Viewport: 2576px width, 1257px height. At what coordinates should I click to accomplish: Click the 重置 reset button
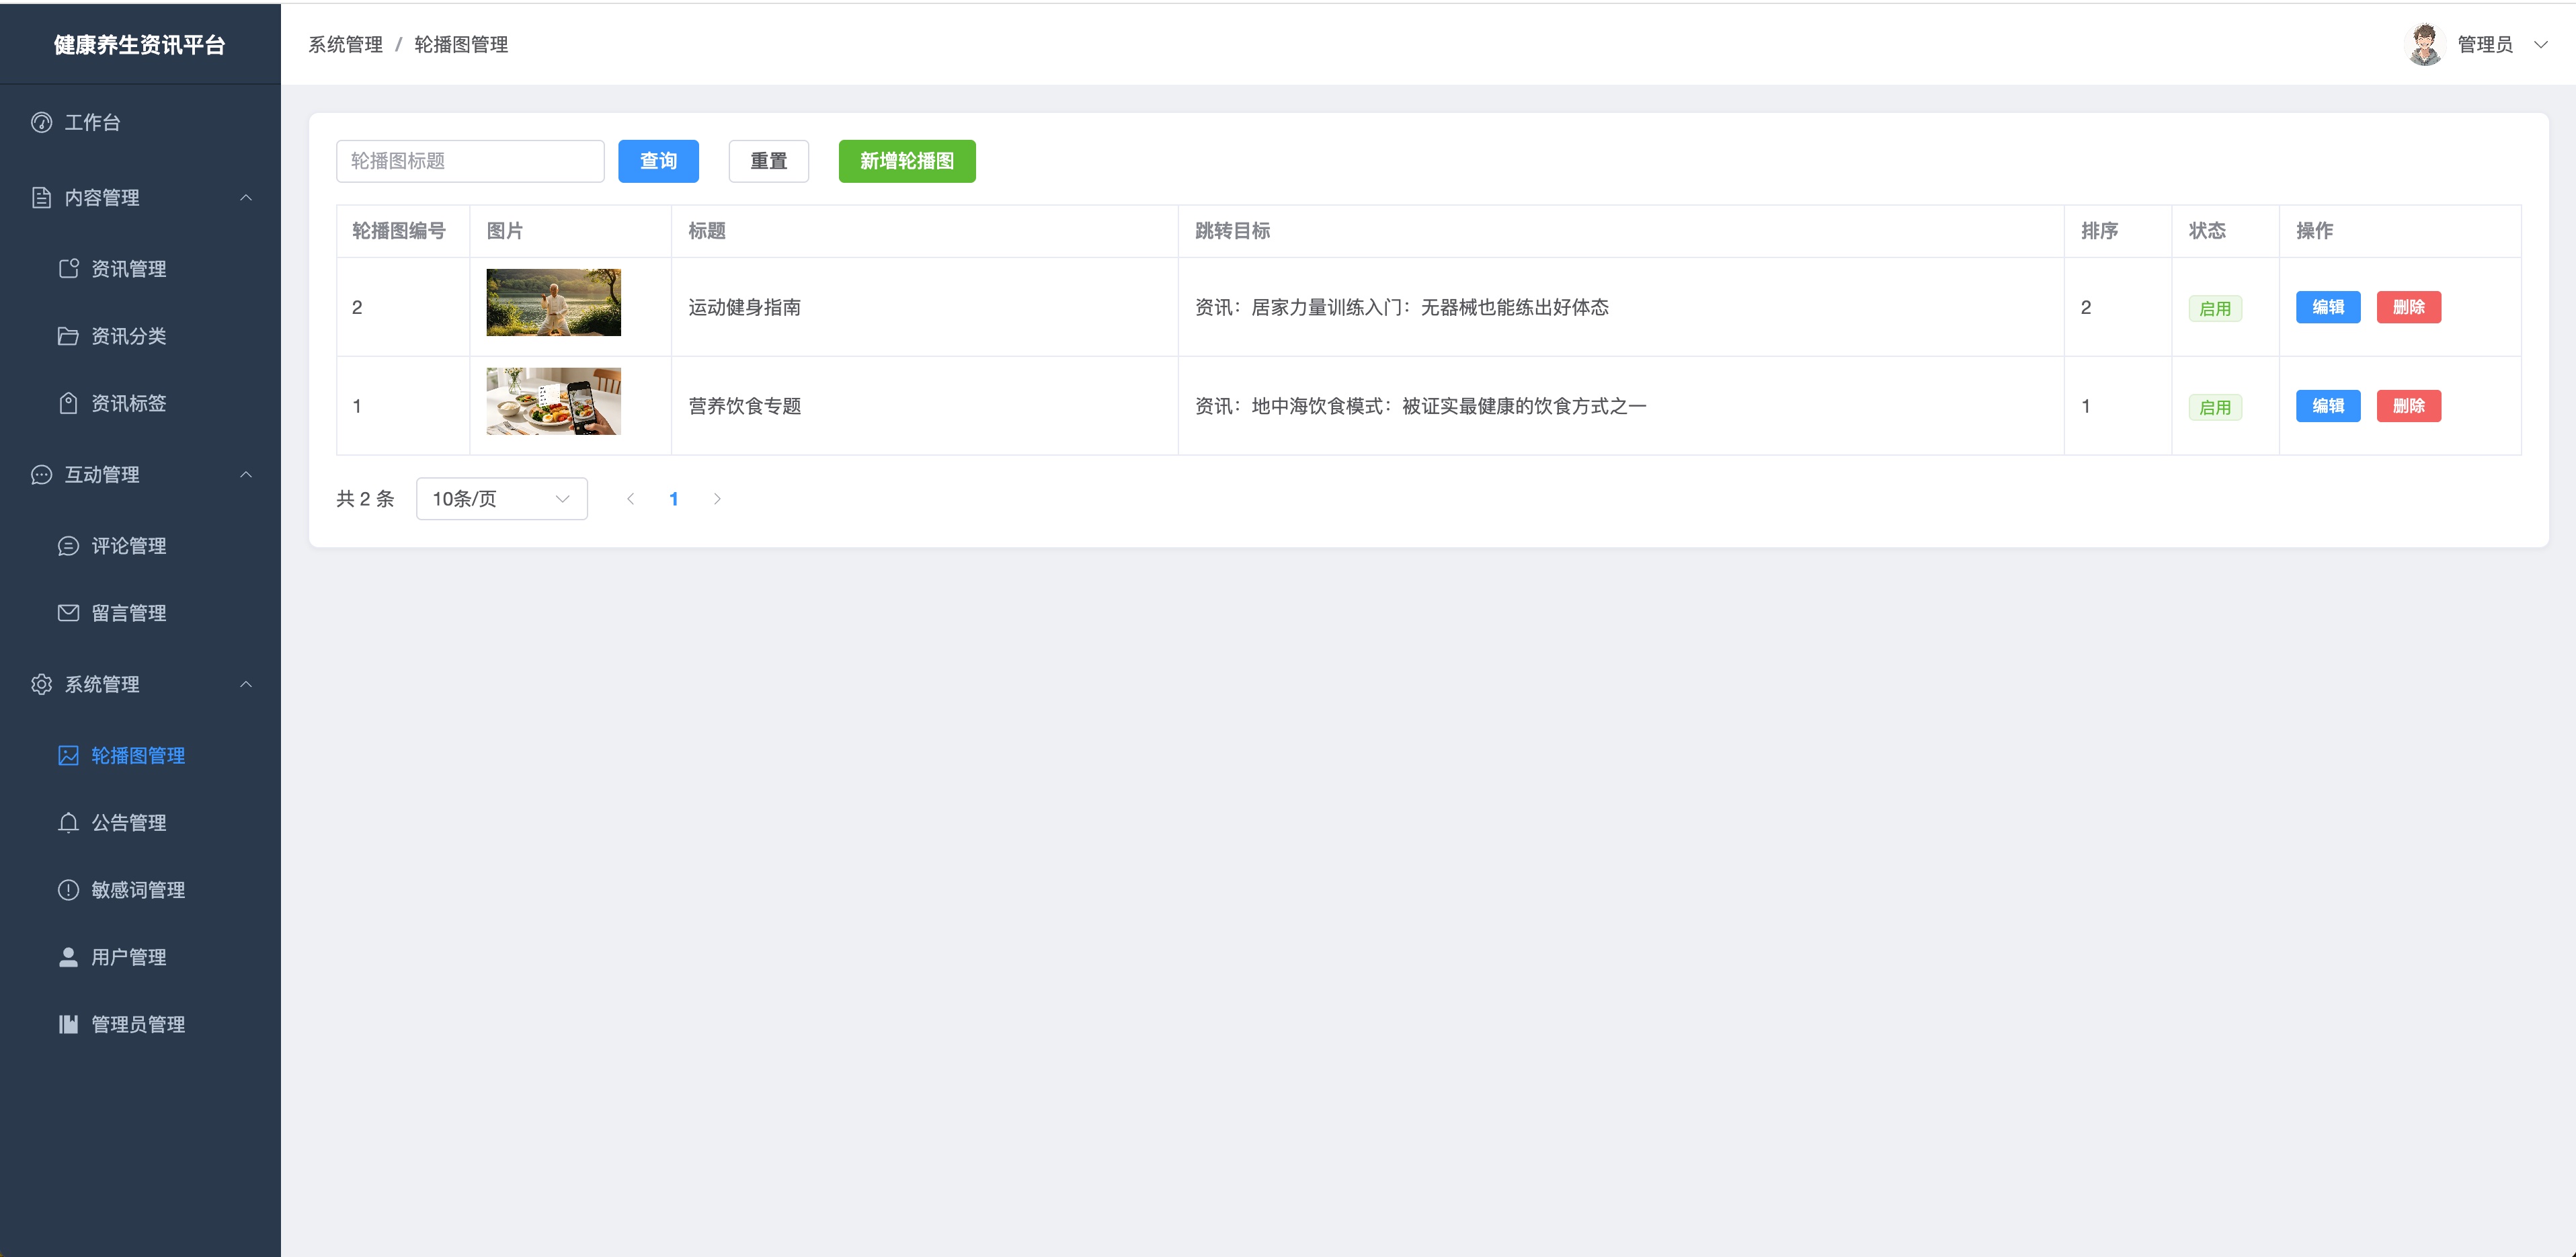[768, 161]
